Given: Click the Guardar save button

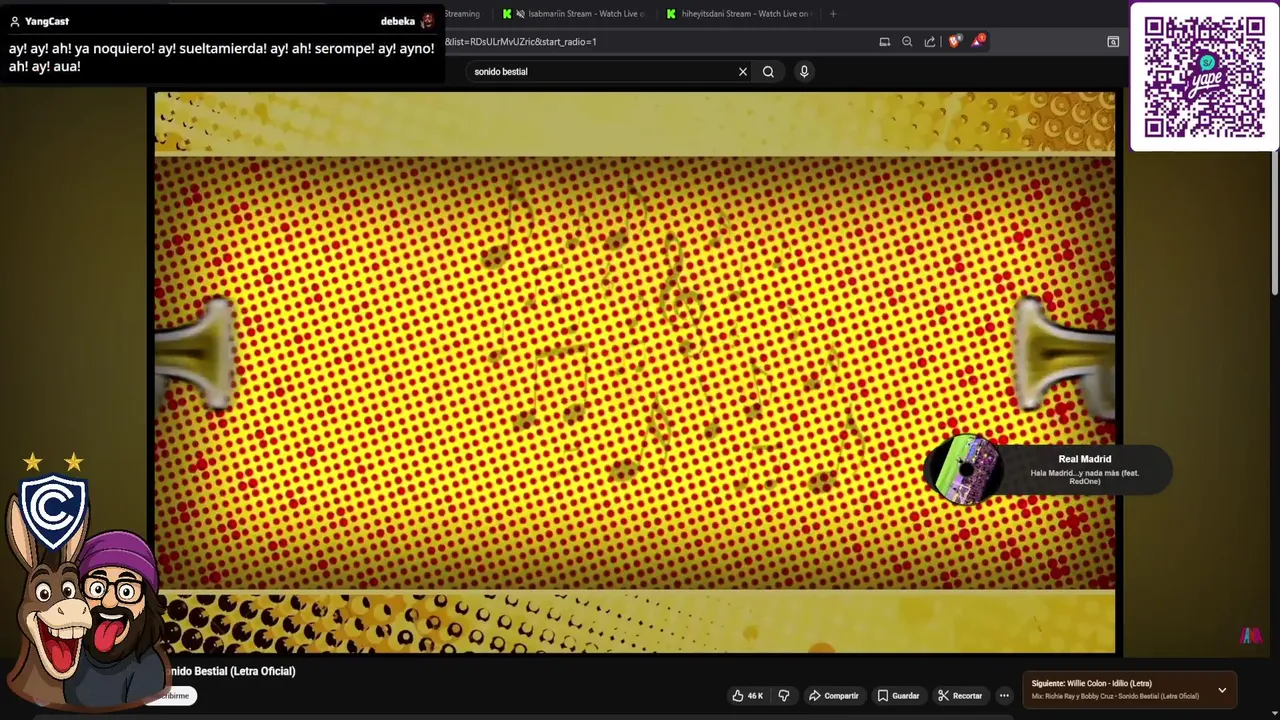Looking at the screenshot, I should 898,696.
